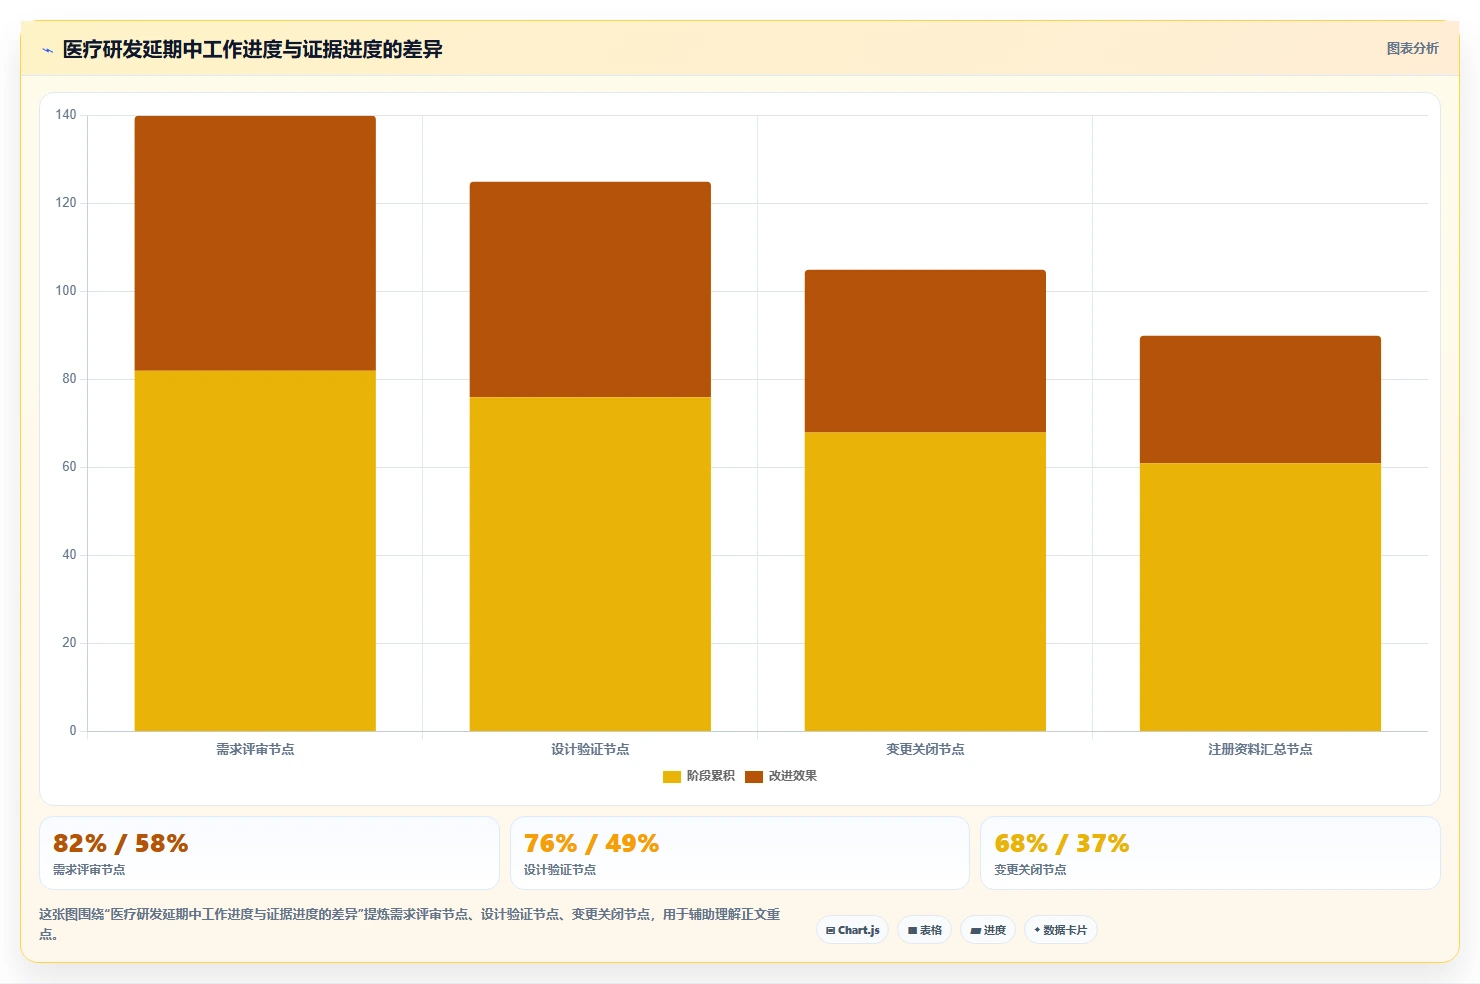Open the 76% / 49% data card

(x=740, y=853)
